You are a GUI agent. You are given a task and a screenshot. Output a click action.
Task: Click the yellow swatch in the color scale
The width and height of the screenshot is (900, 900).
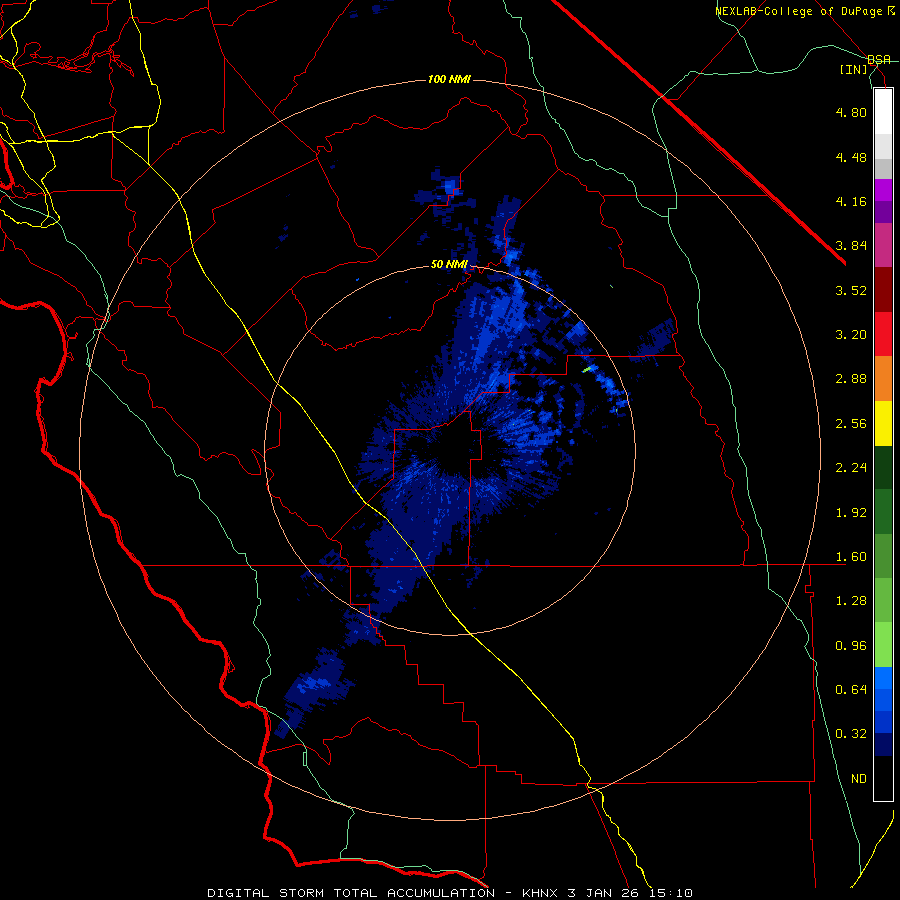click(x=883, y=424)
